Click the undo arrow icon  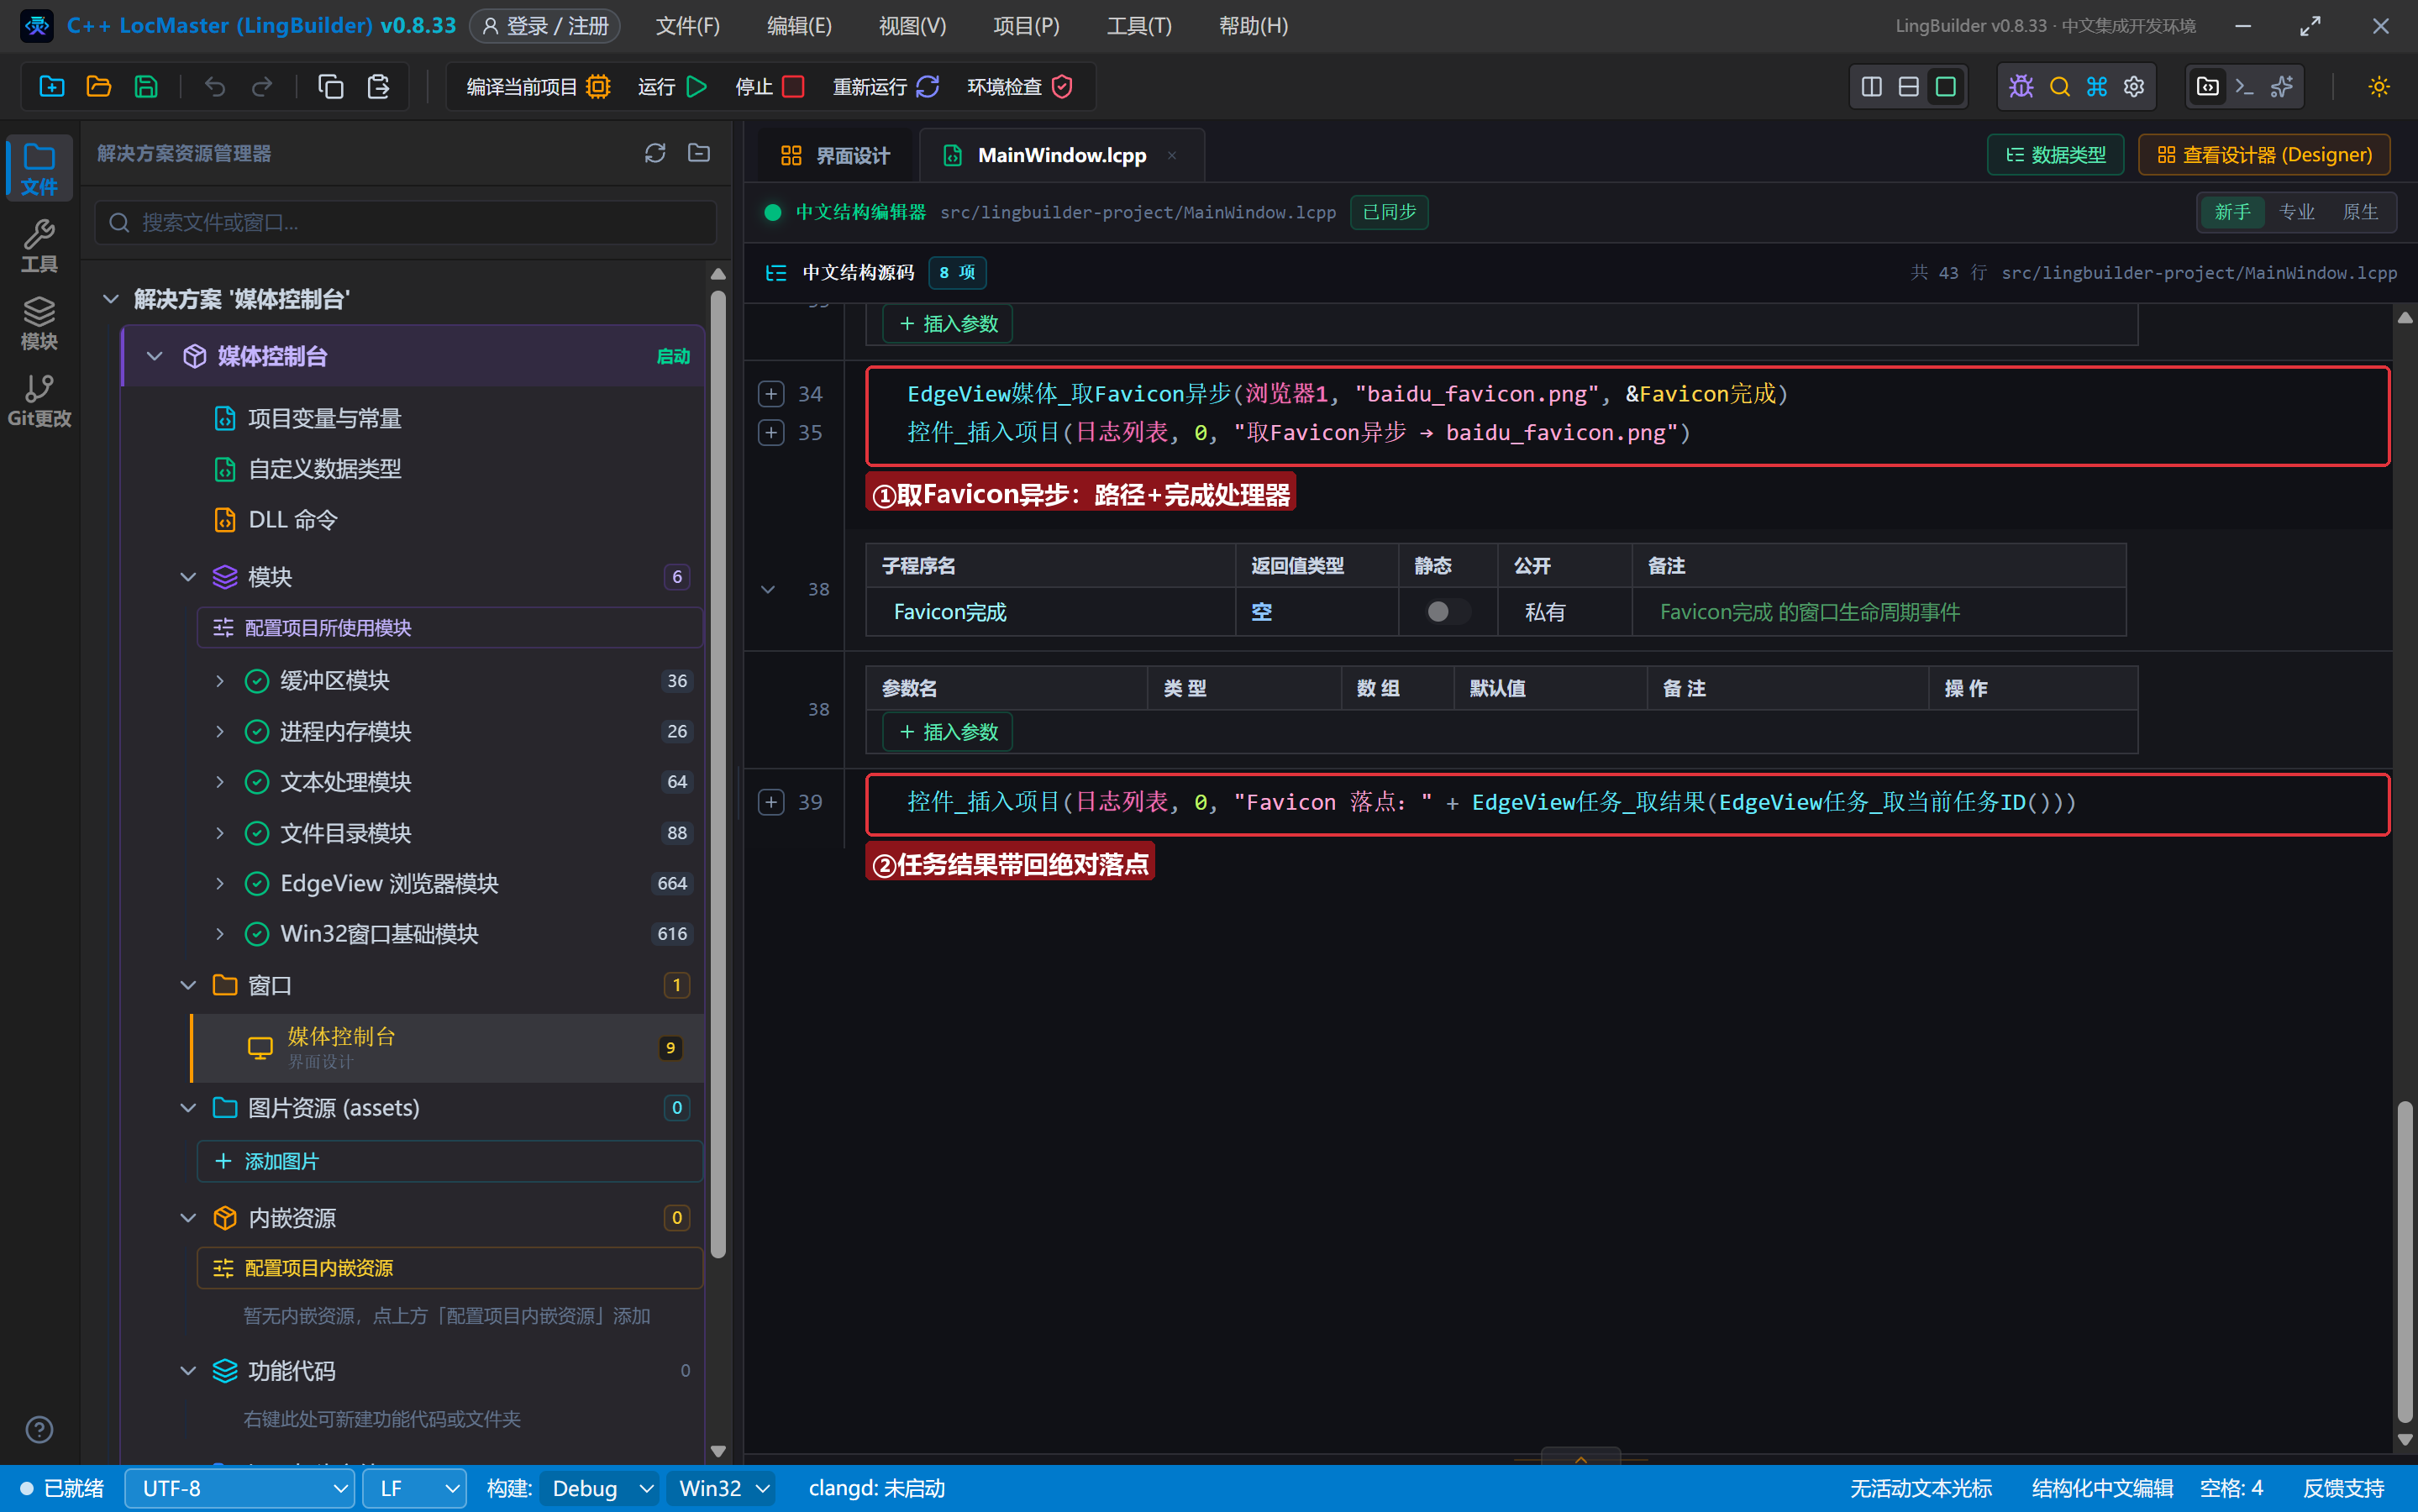215,87
